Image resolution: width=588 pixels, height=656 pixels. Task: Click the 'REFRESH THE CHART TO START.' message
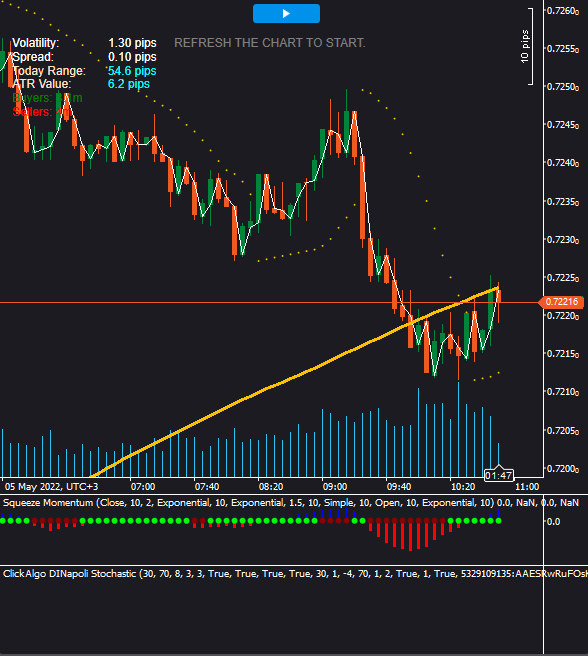pyautogui.click(x=270, y=43)
